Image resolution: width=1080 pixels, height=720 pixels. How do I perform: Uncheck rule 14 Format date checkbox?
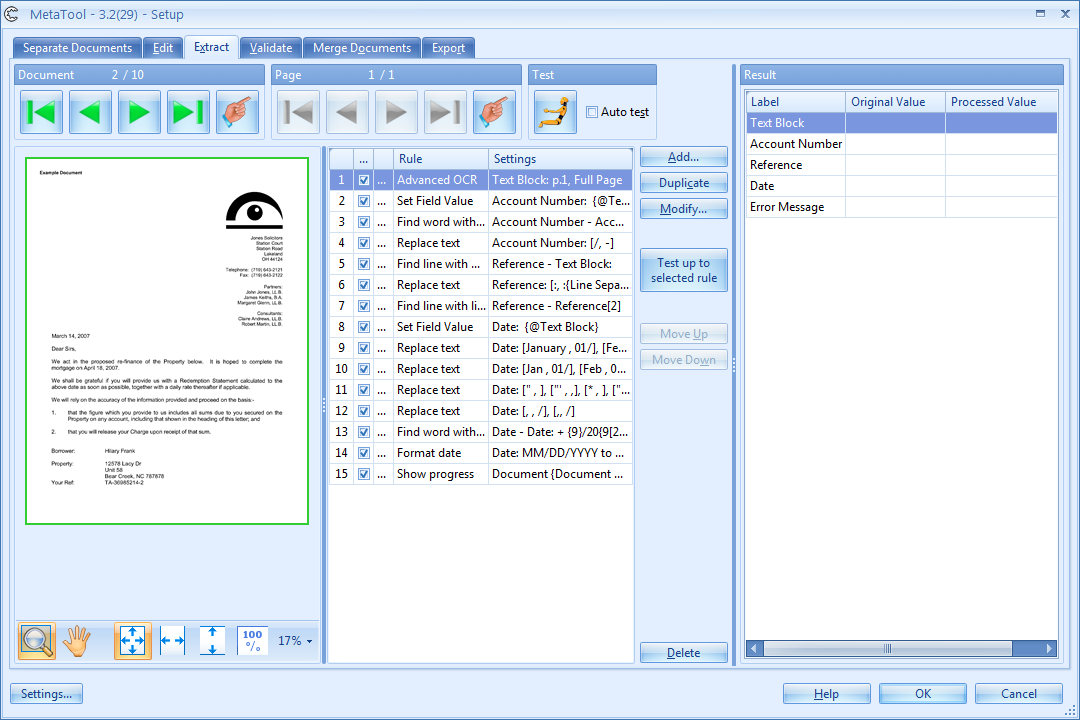[364, 453]
